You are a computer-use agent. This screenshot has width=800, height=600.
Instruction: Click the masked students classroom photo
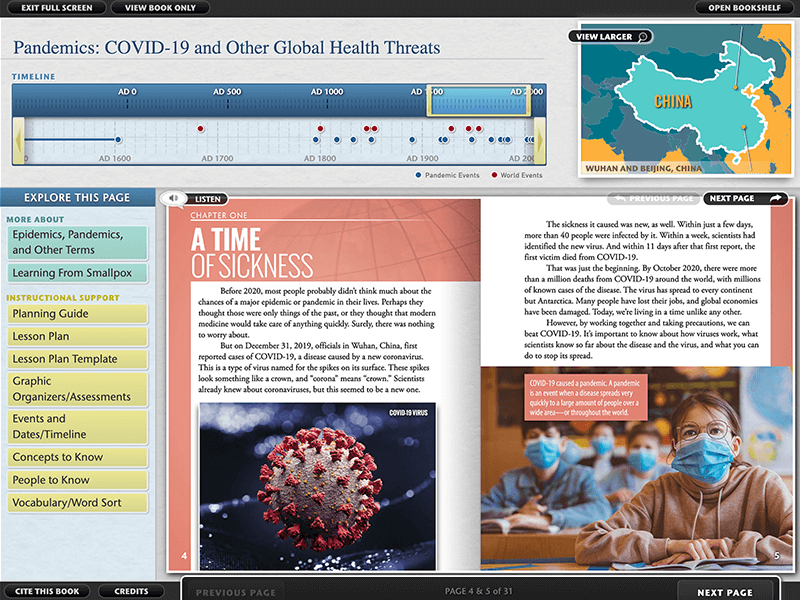coord(637,468)
